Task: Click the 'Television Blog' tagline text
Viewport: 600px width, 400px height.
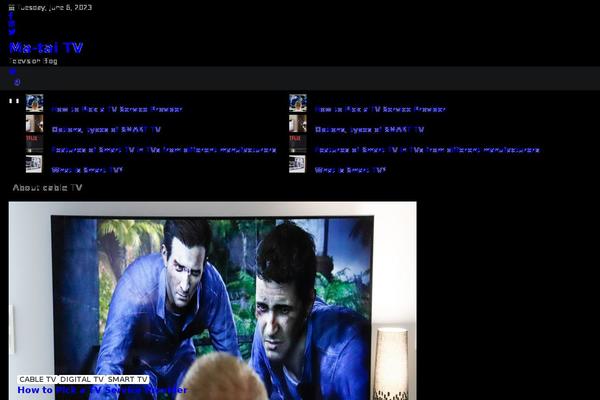Action: point(33,61)
